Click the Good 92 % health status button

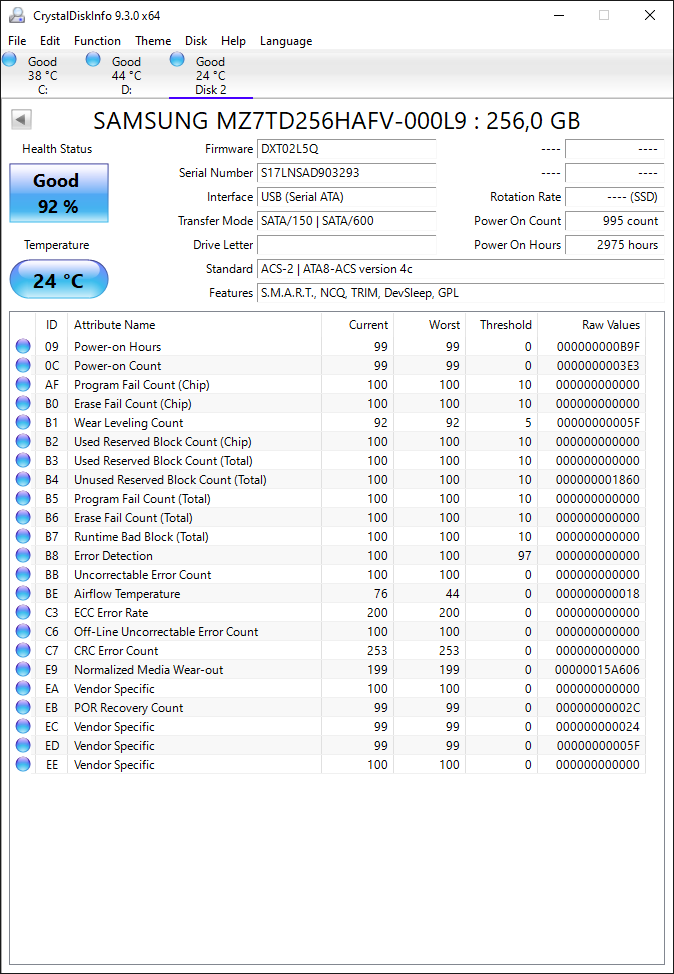[x=59, y=193]
